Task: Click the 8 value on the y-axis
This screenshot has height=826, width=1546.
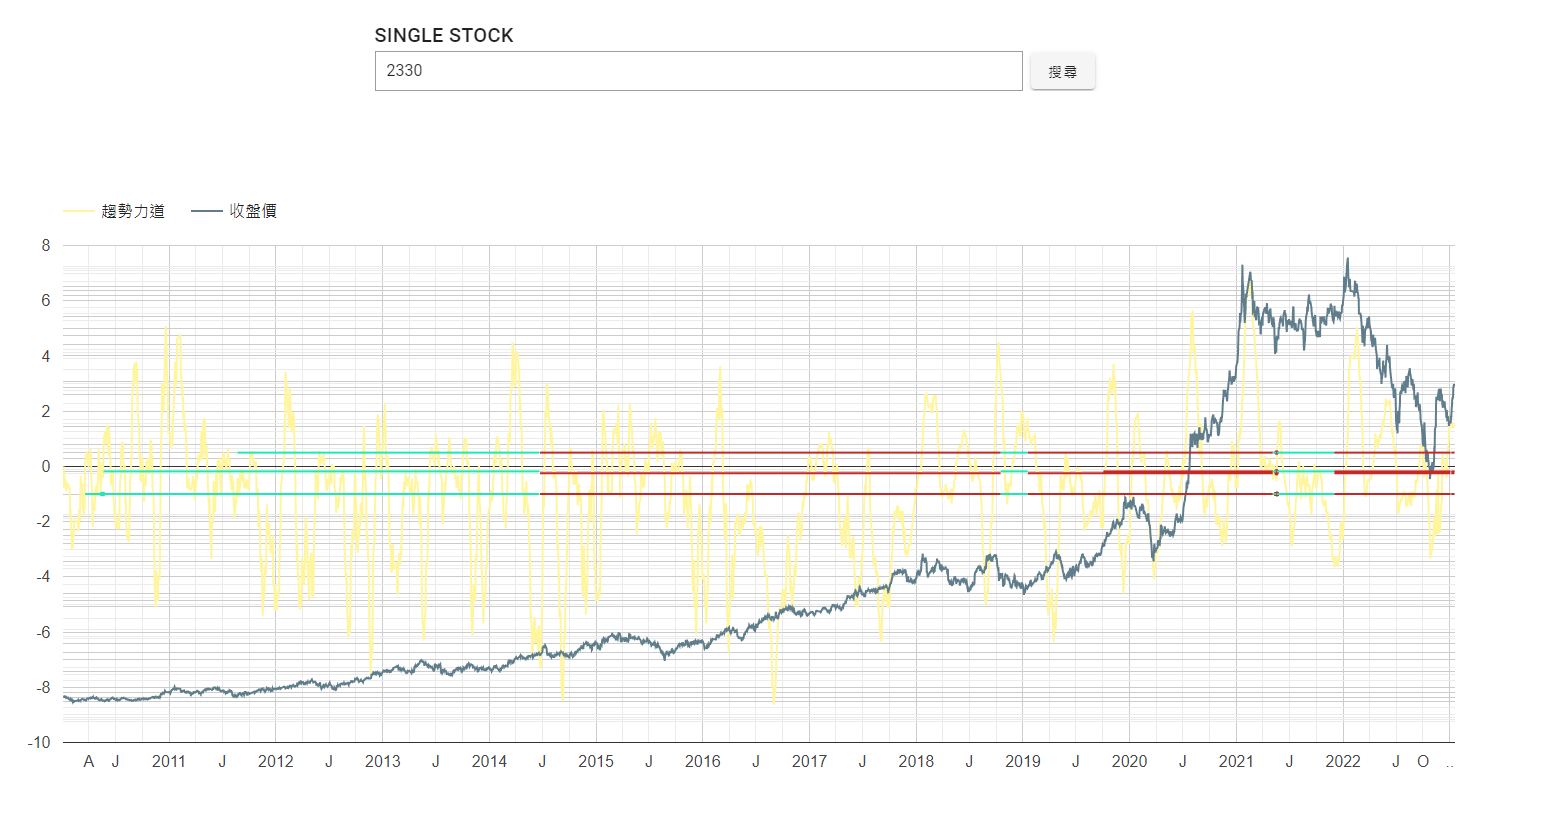Action: click(45, 246)
